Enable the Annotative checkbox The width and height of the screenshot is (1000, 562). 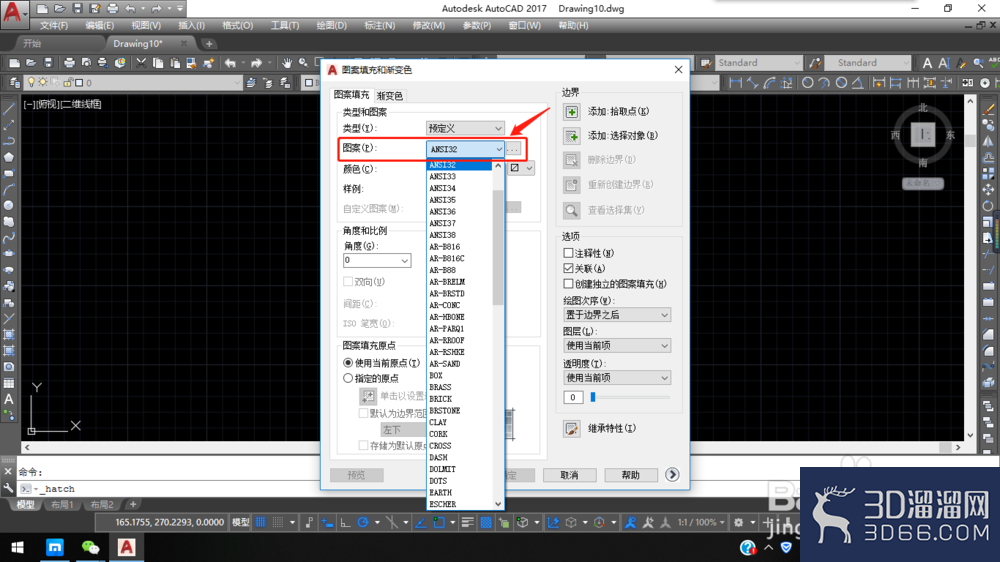(568, 253)
